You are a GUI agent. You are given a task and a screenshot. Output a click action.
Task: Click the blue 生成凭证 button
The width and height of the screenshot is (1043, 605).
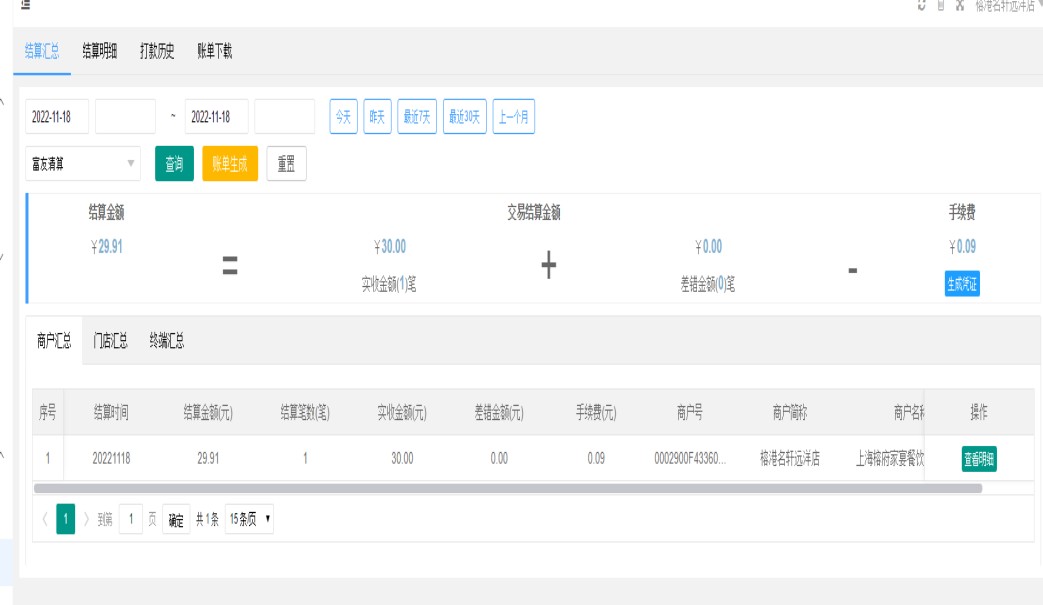(962, 284)
